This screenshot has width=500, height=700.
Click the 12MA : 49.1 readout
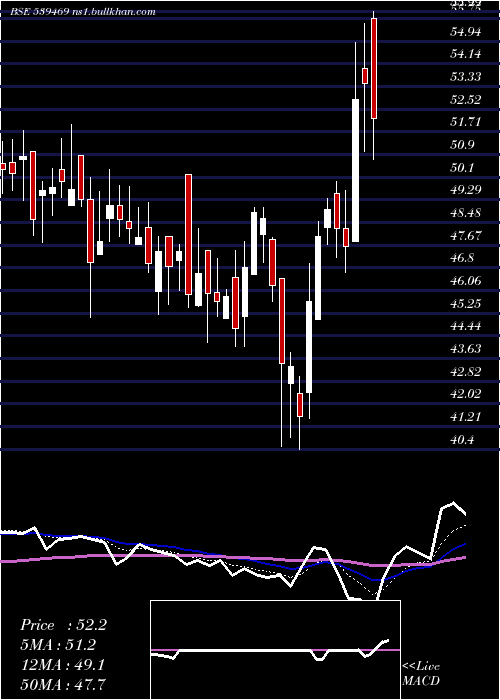63,665
